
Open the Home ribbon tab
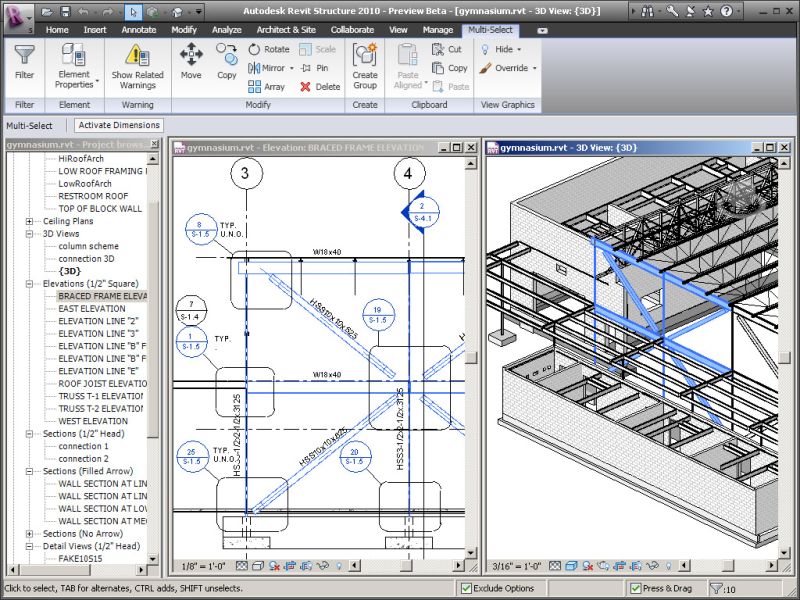57,30
